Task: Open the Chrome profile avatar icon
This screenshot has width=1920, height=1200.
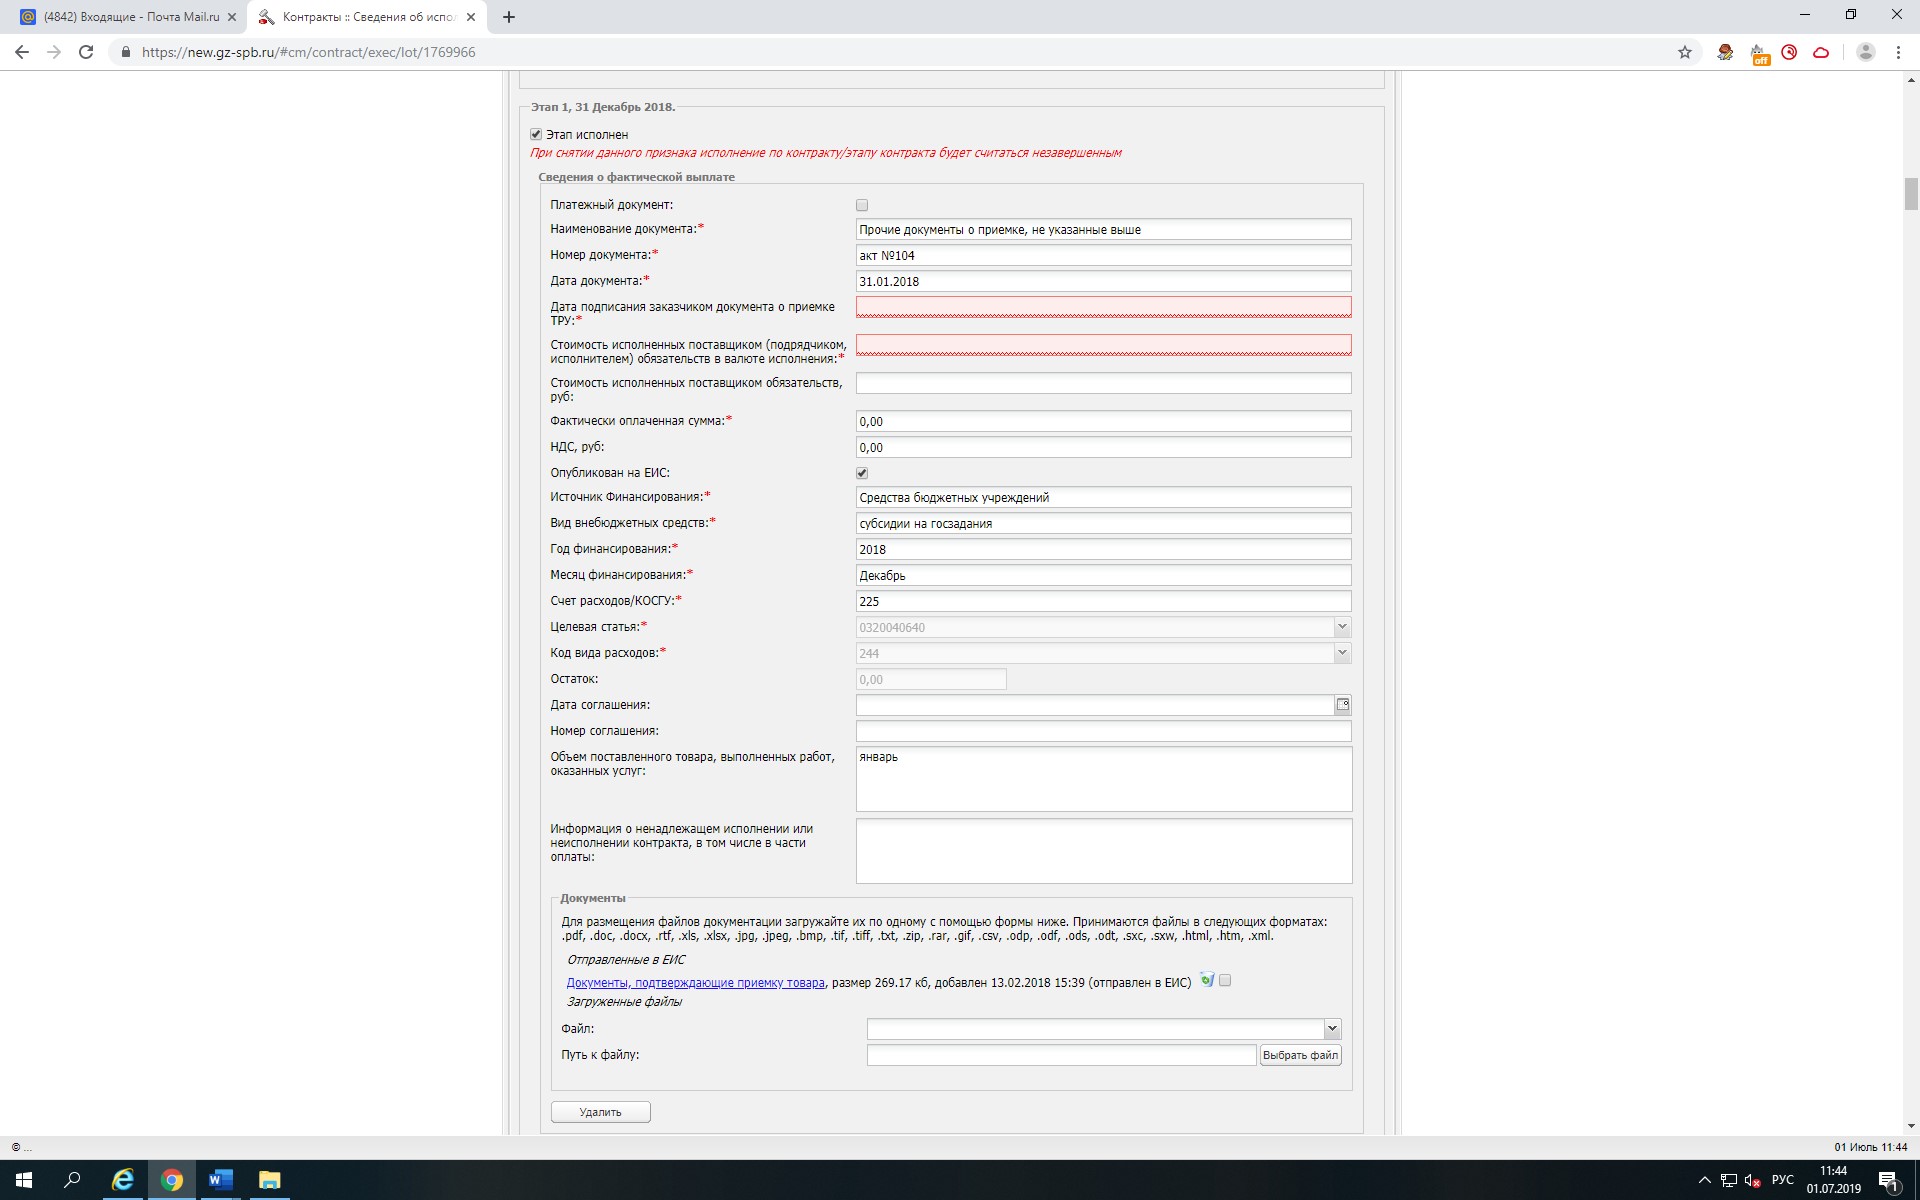Action: click(1865, 52)
